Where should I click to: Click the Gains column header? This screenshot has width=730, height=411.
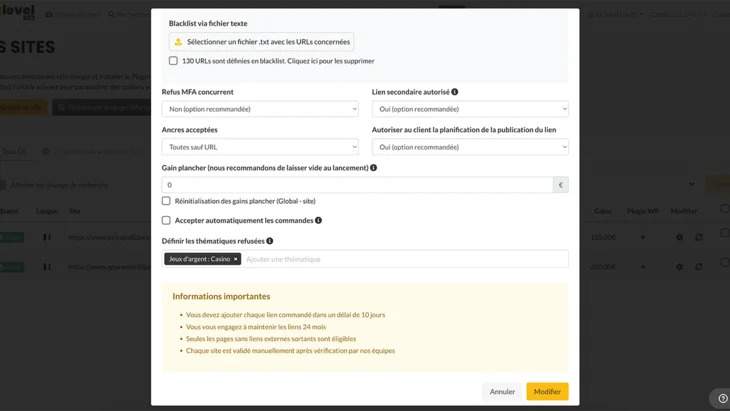click(x=603, y=211)
